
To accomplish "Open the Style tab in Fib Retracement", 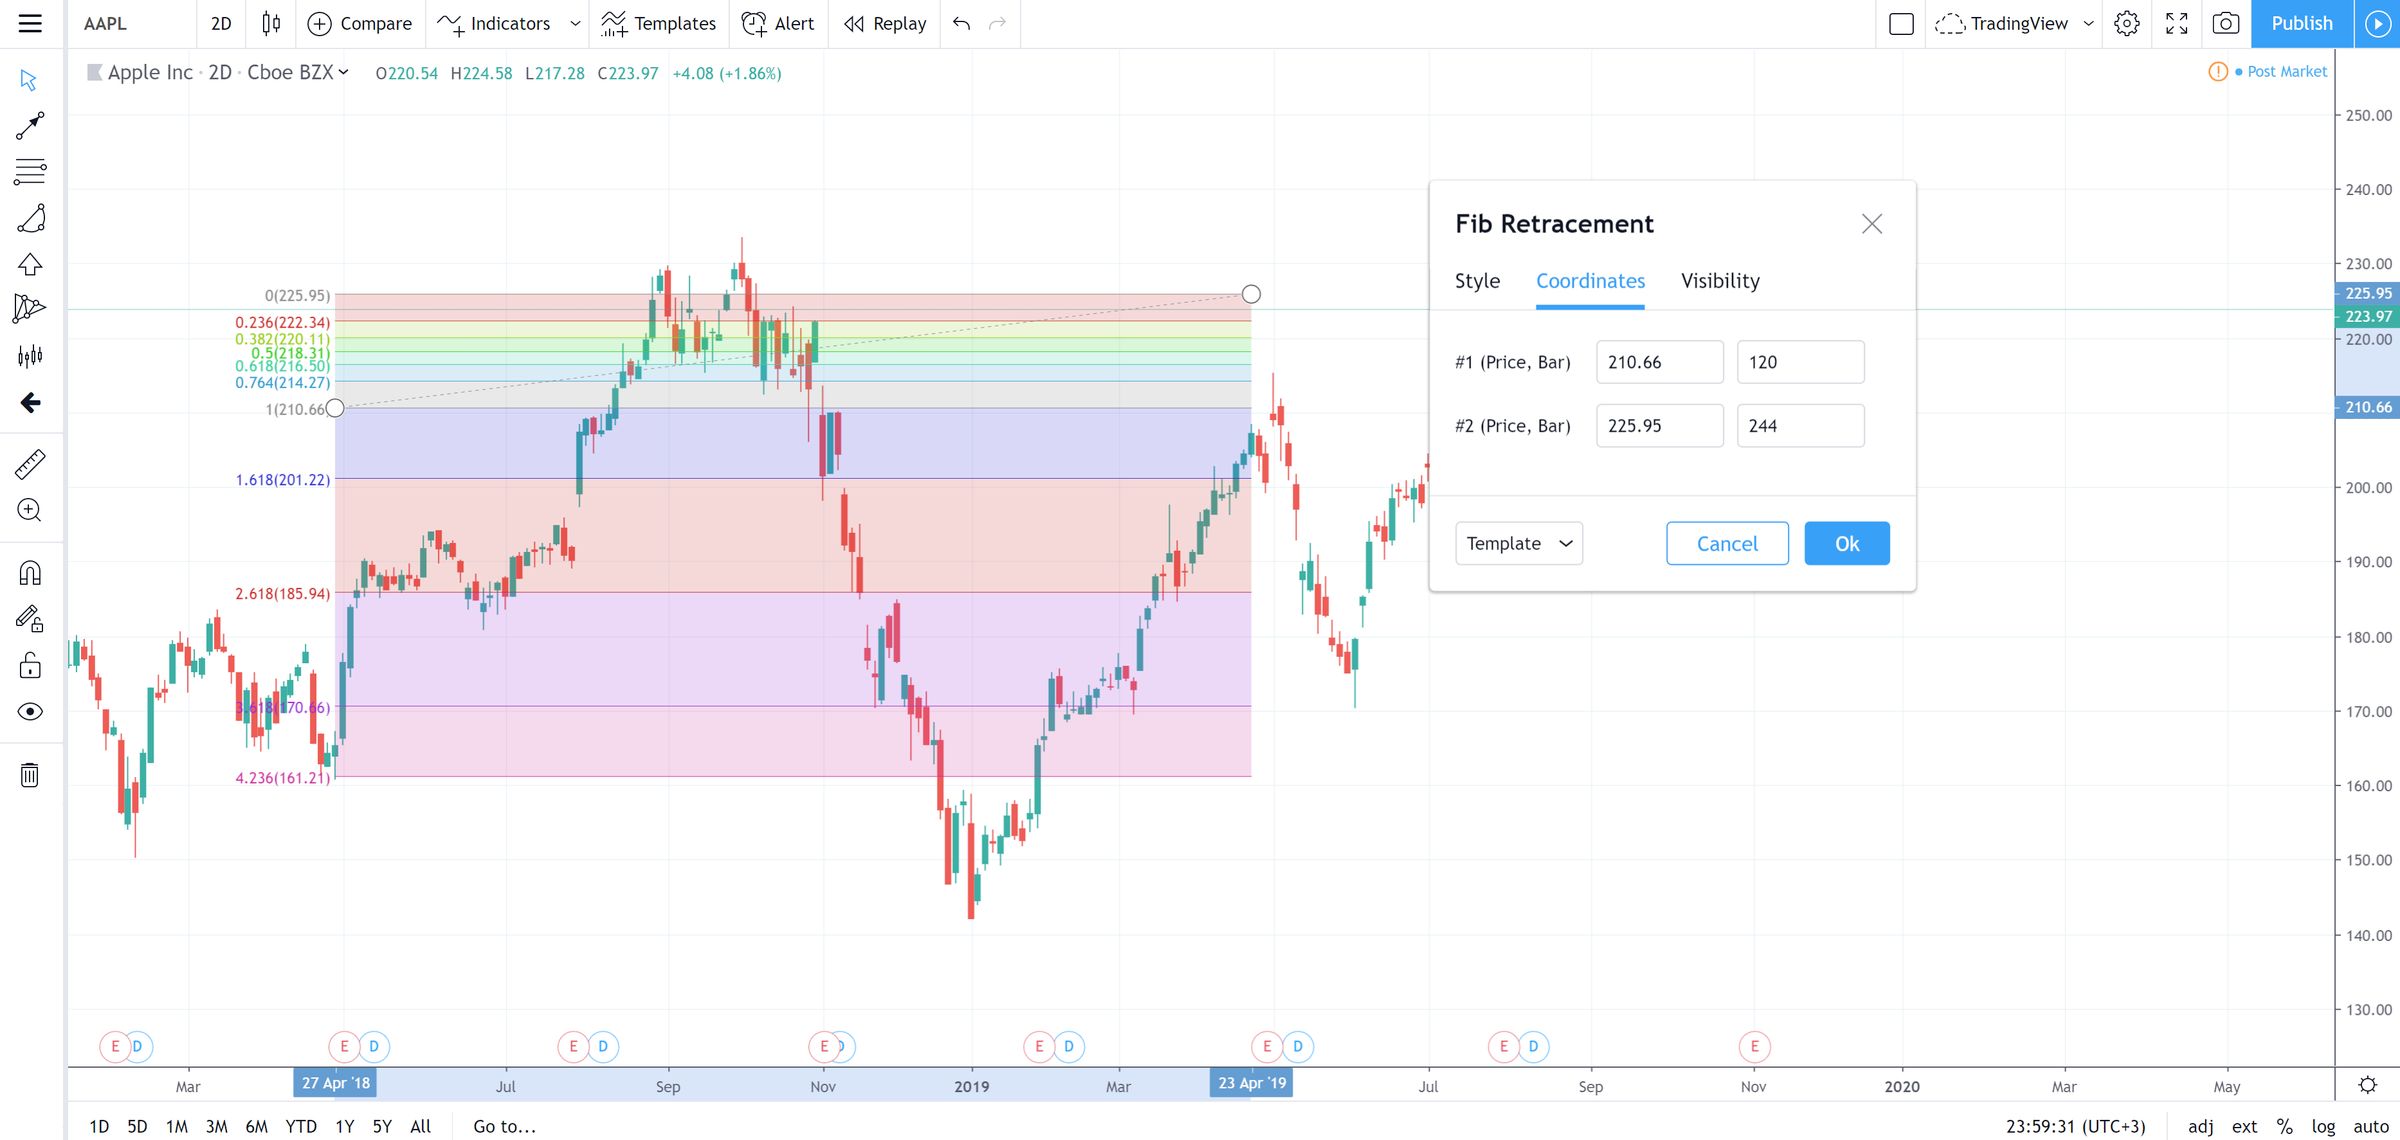I will tap(1477, 281).
